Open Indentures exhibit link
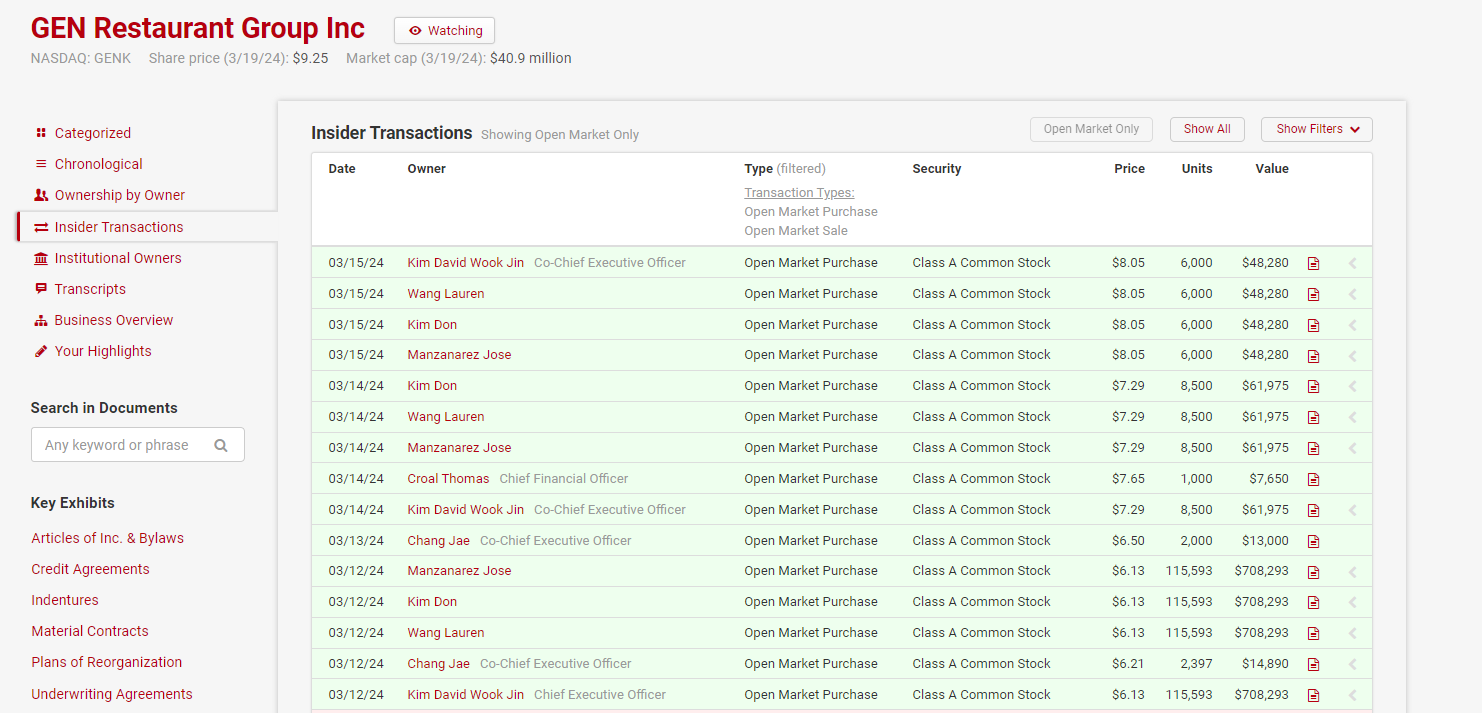This screenshot has height=713, width=1482. click(x=65, y=600)
